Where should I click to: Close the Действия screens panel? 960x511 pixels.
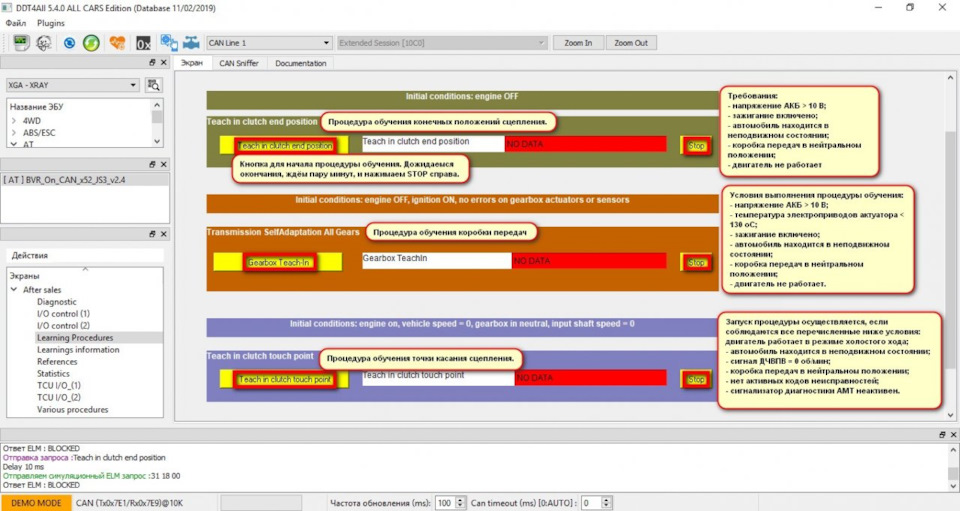[163, 234]
